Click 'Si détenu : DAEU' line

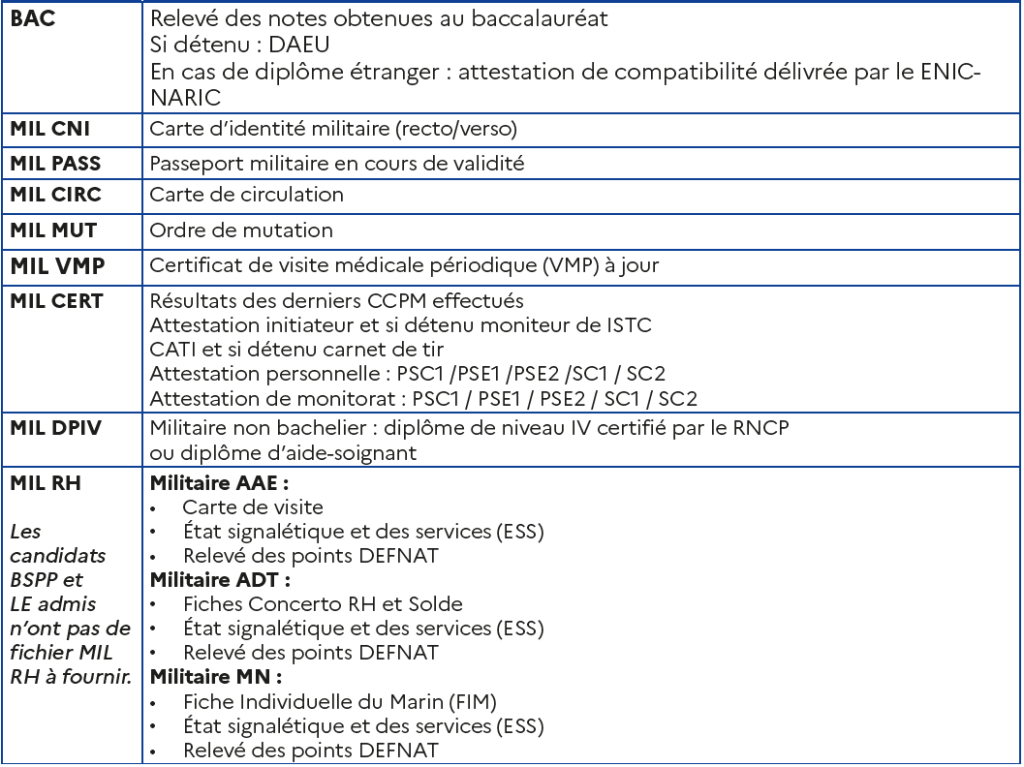click(240, 44)
